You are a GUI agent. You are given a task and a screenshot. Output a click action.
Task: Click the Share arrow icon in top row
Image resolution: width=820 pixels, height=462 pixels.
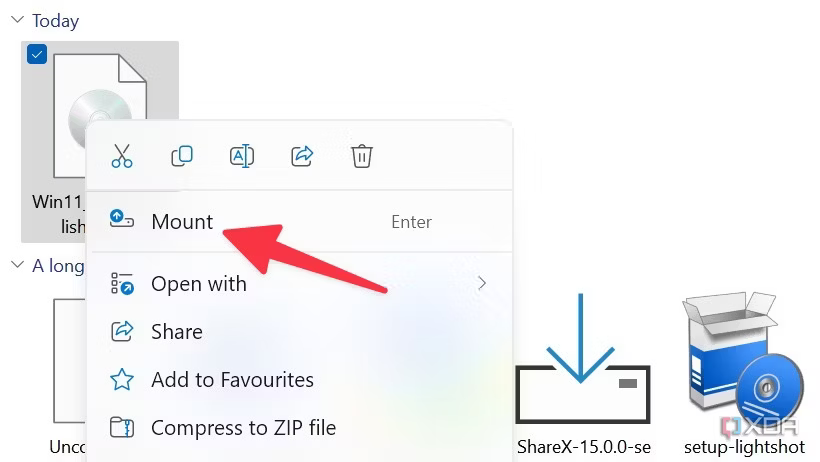pos(302,156)
